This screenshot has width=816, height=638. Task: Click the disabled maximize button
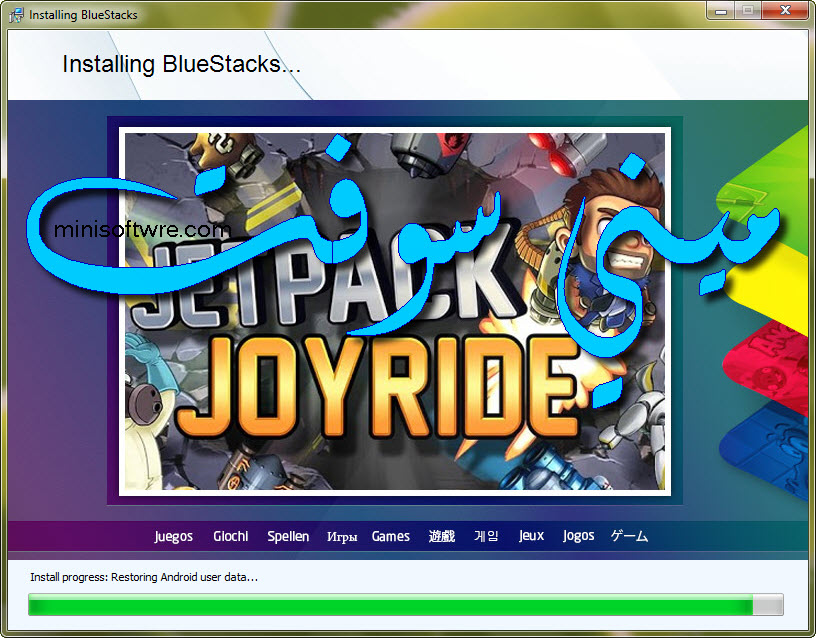748,10
